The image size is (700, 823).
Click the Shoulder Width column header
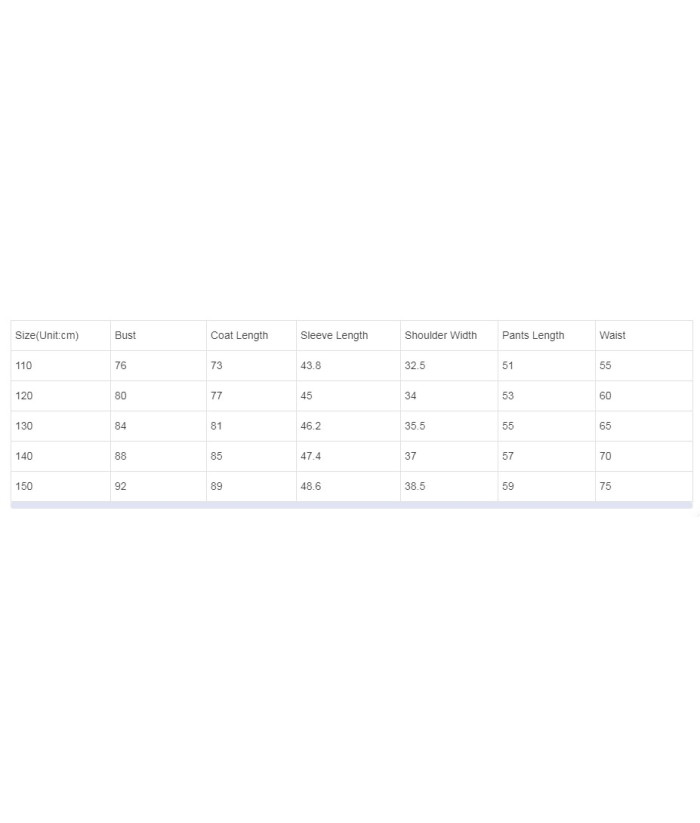449,335
